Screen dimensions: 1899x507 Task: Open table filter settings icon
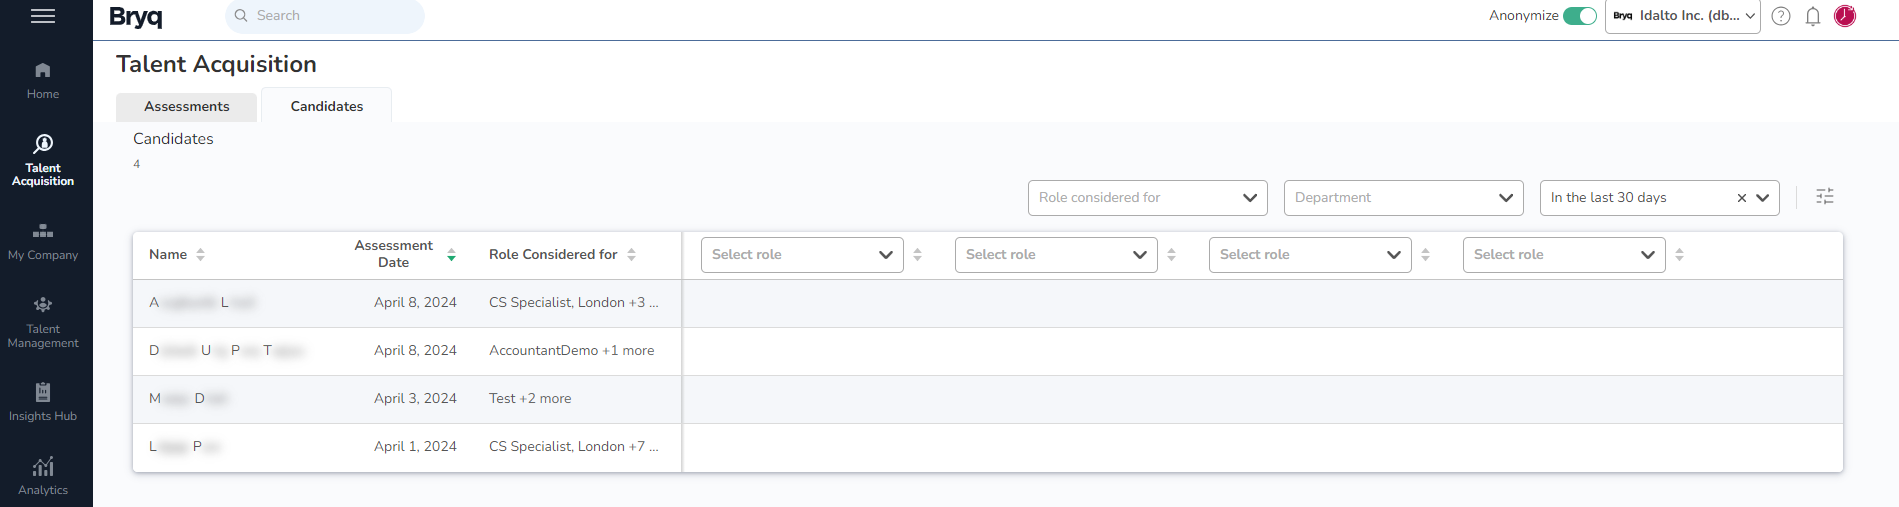coord(1825,197)
